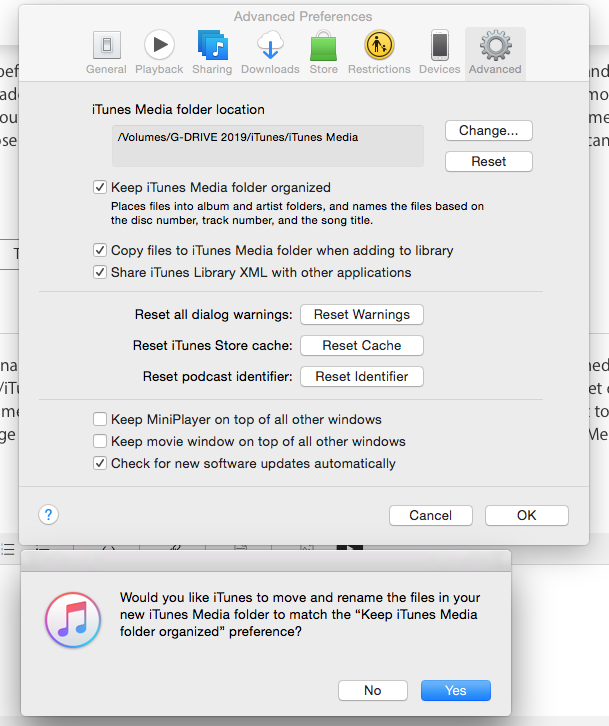Open the Downloads preferences icon
The width and height of the screenshot is (609, 726).
[270, 45]
